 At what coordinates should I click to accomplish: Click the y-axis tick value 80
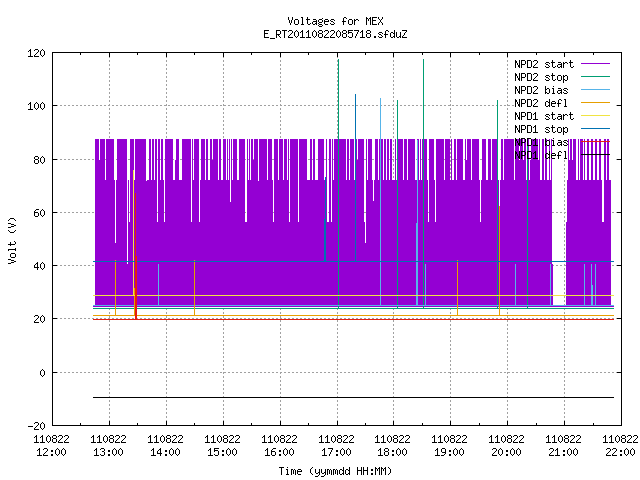coord(39,160)
